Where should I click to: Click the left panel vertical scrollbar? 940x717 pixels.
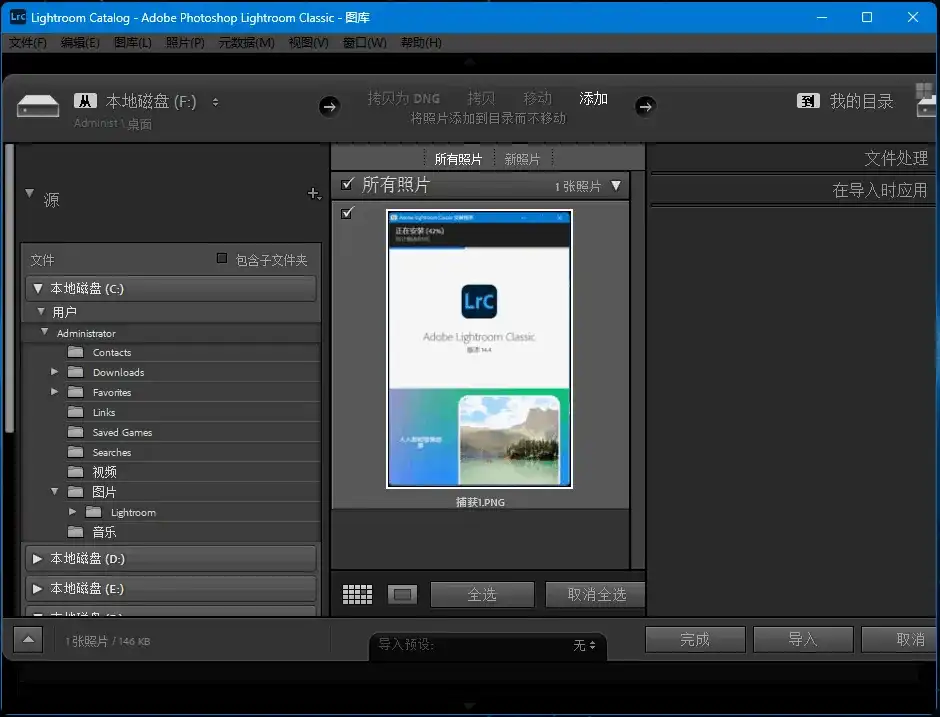[10, 290]
